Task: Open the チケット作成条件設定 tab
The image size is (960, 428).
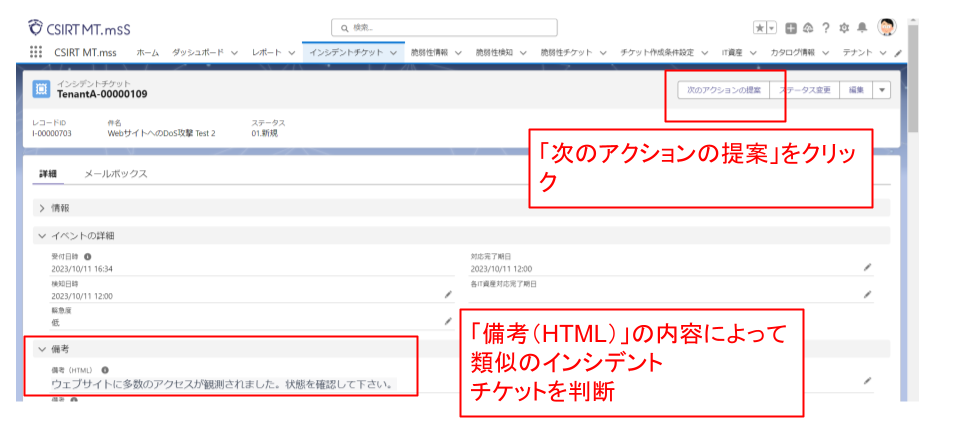Action: click(657, 53)
